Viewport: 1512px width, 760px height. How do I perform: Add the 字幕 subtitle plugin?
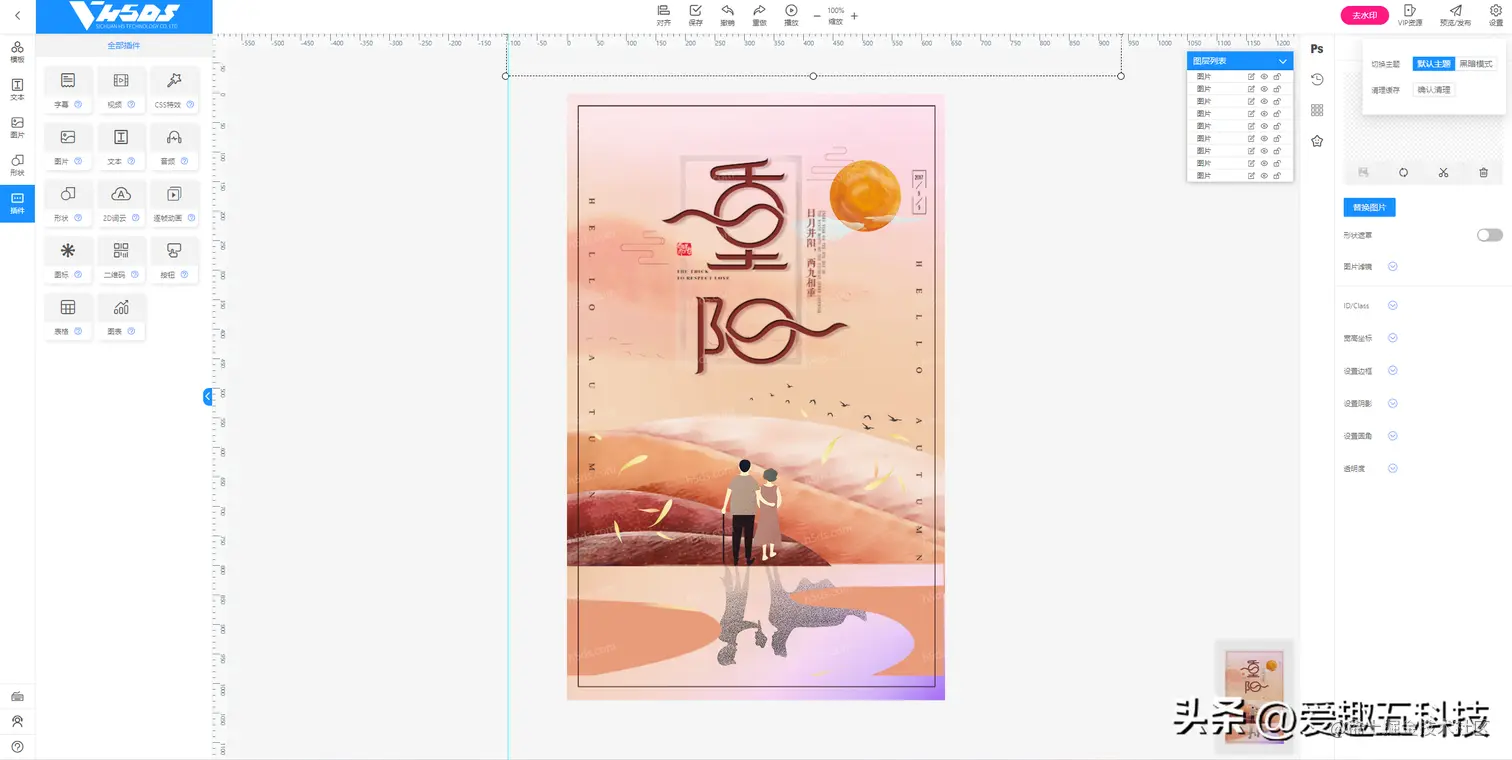point(68,89)
